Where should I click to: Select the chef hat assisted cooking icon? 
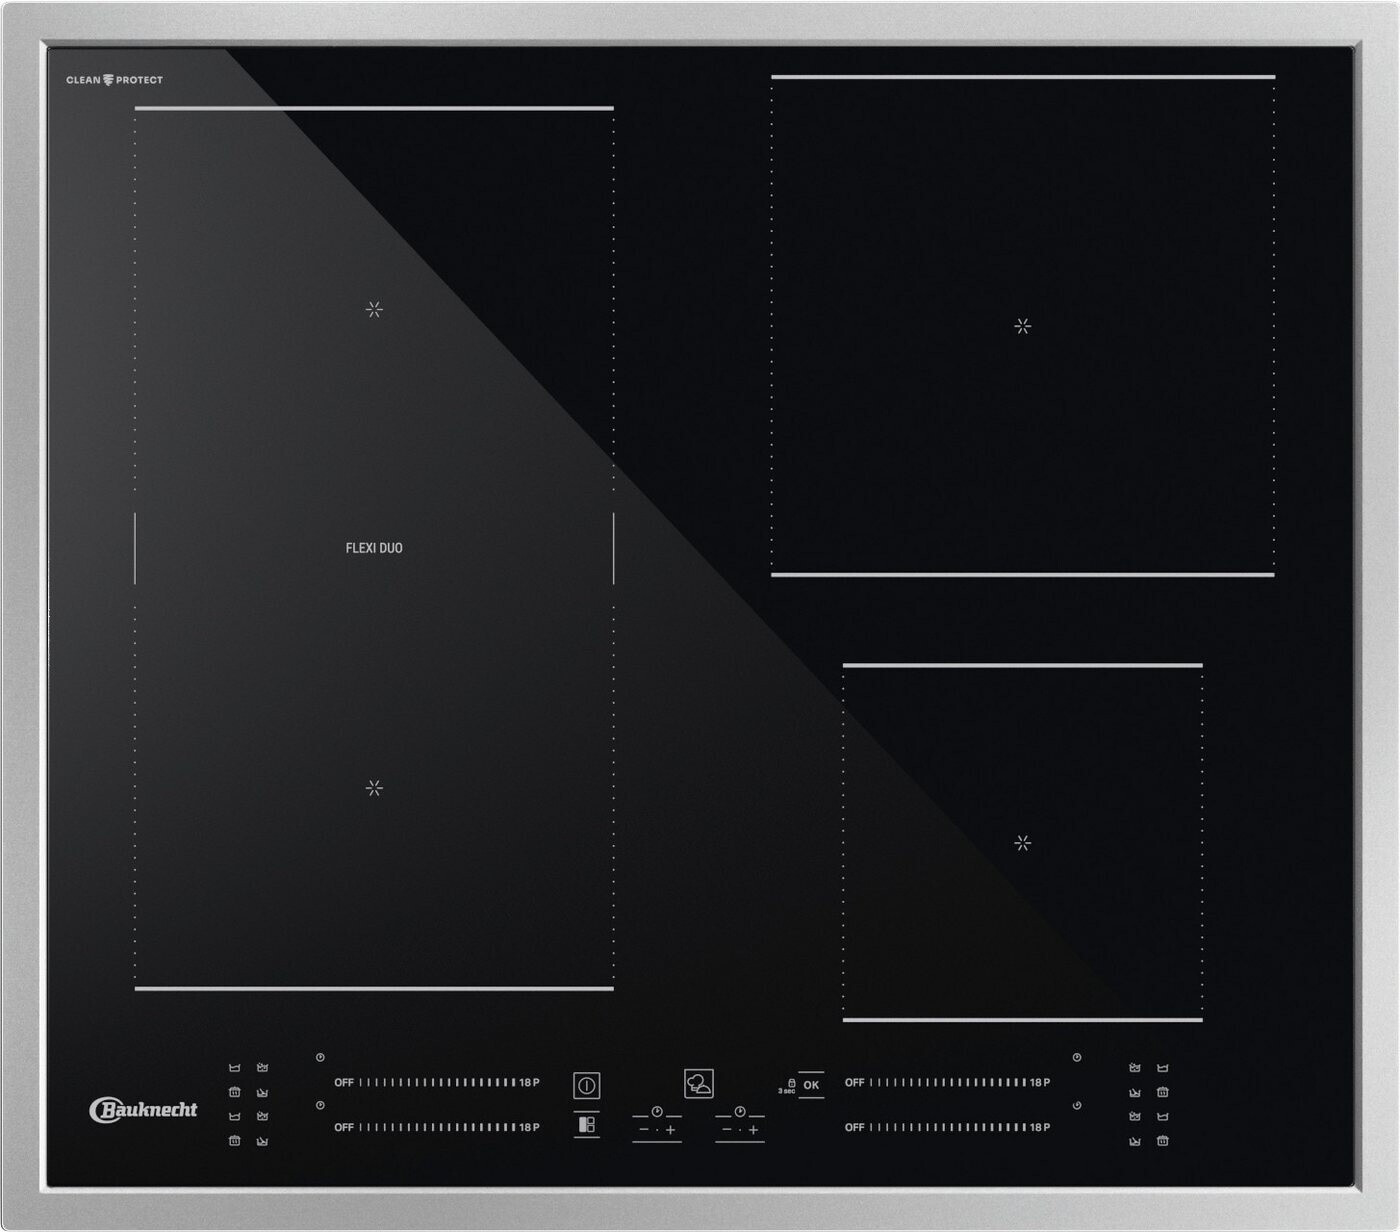[698, 1083]
